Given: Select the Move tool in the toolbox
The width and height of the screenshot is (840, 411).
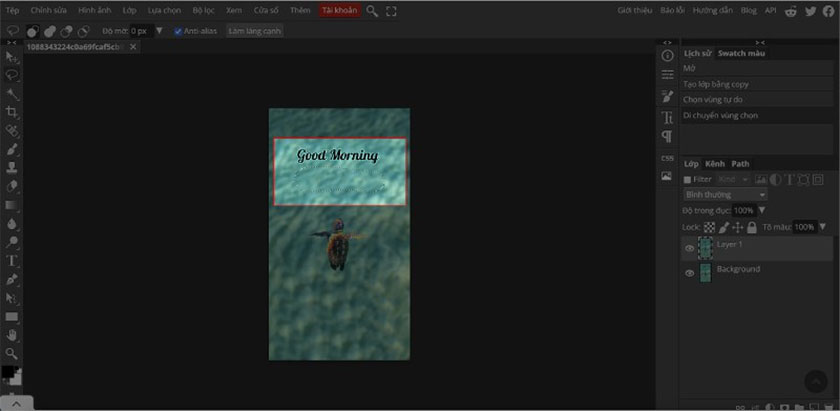Looking at the screenshot, I should pyautogui.click(x=11, y=56).
